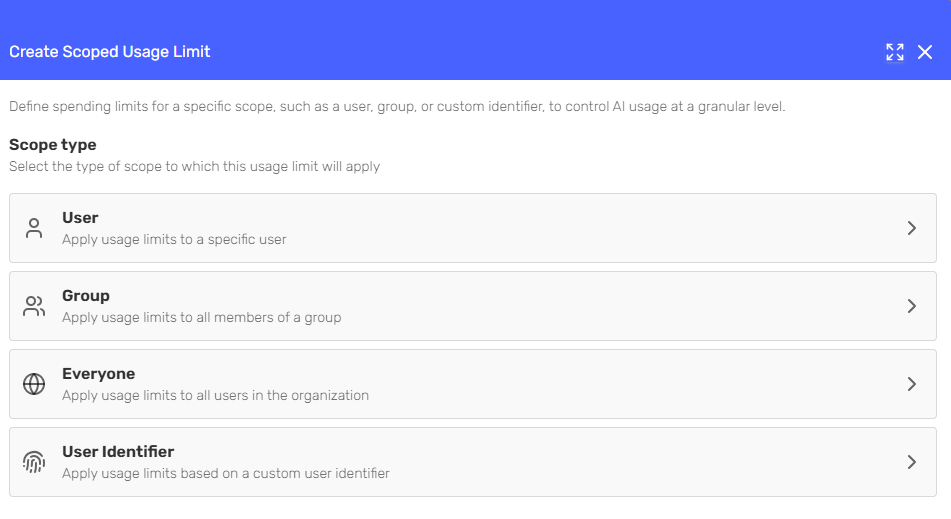Close the Create Scoped Usage Limit dialog
Image resolution: width=951 pixels, height=519 pixels.
(x=925, y=52)
